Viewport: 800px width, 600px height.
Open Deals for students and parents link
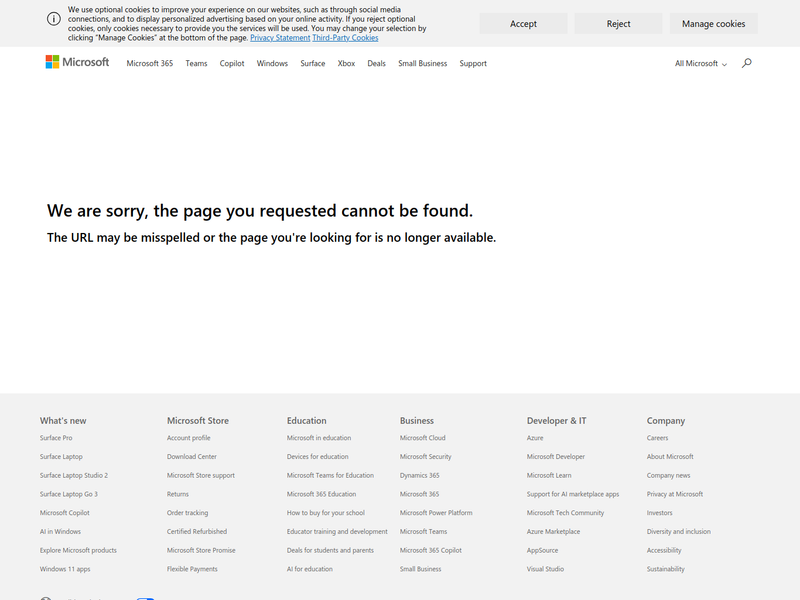click(330, 550)
